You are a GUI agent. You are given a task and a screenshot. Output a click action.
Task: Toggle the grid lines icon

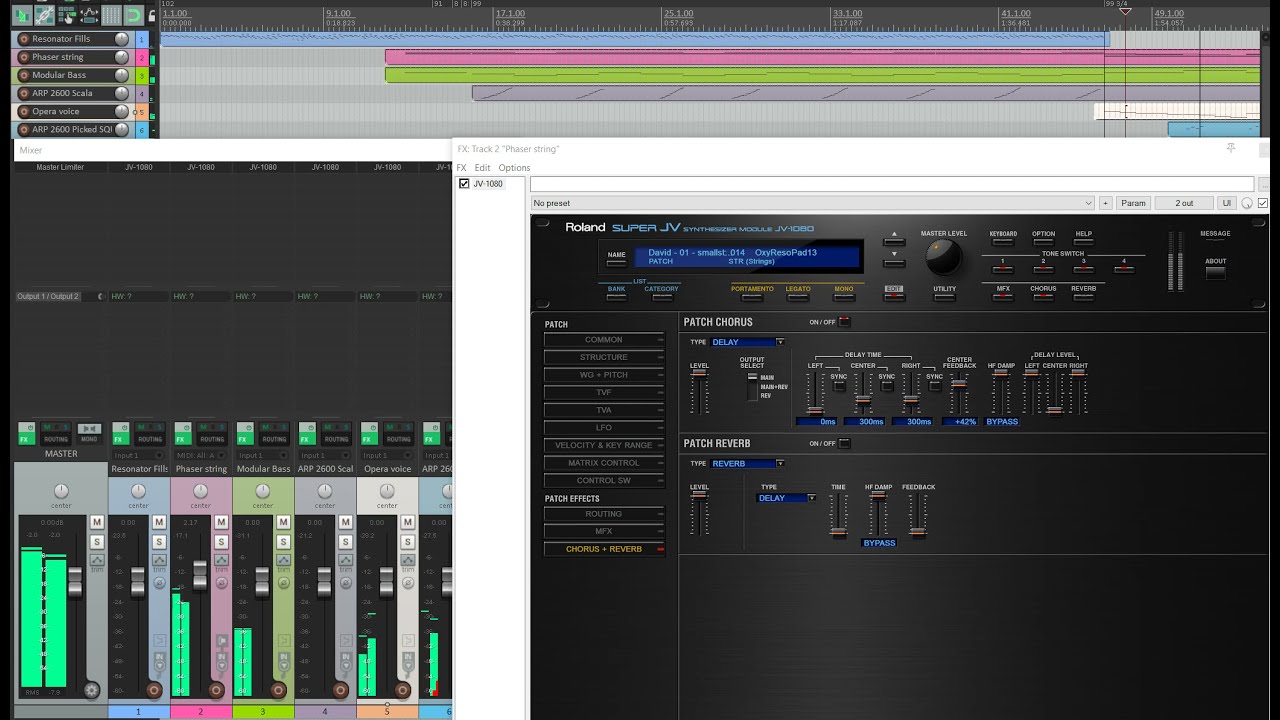pyautogui.click(x=110, y=15)
